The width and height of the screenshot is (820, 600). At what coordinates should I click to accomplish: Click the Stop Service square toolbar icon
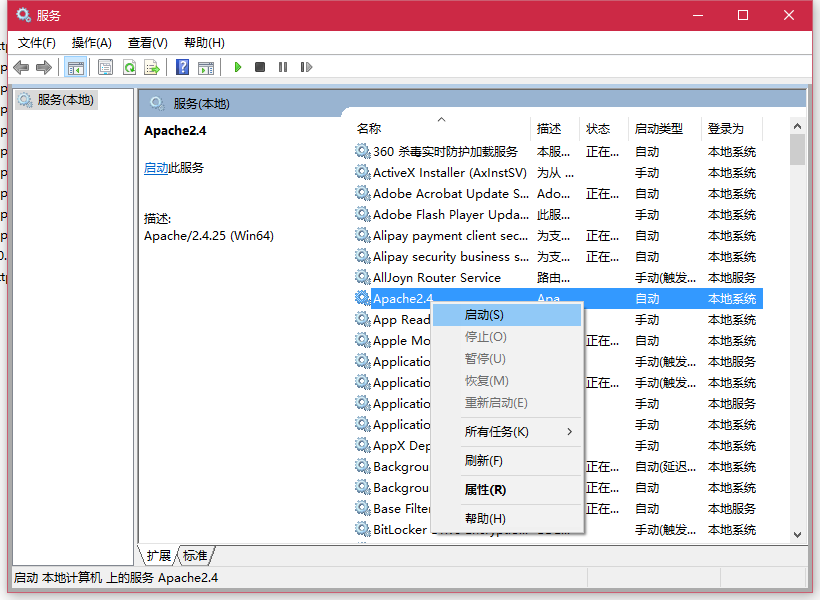point(260,67)
